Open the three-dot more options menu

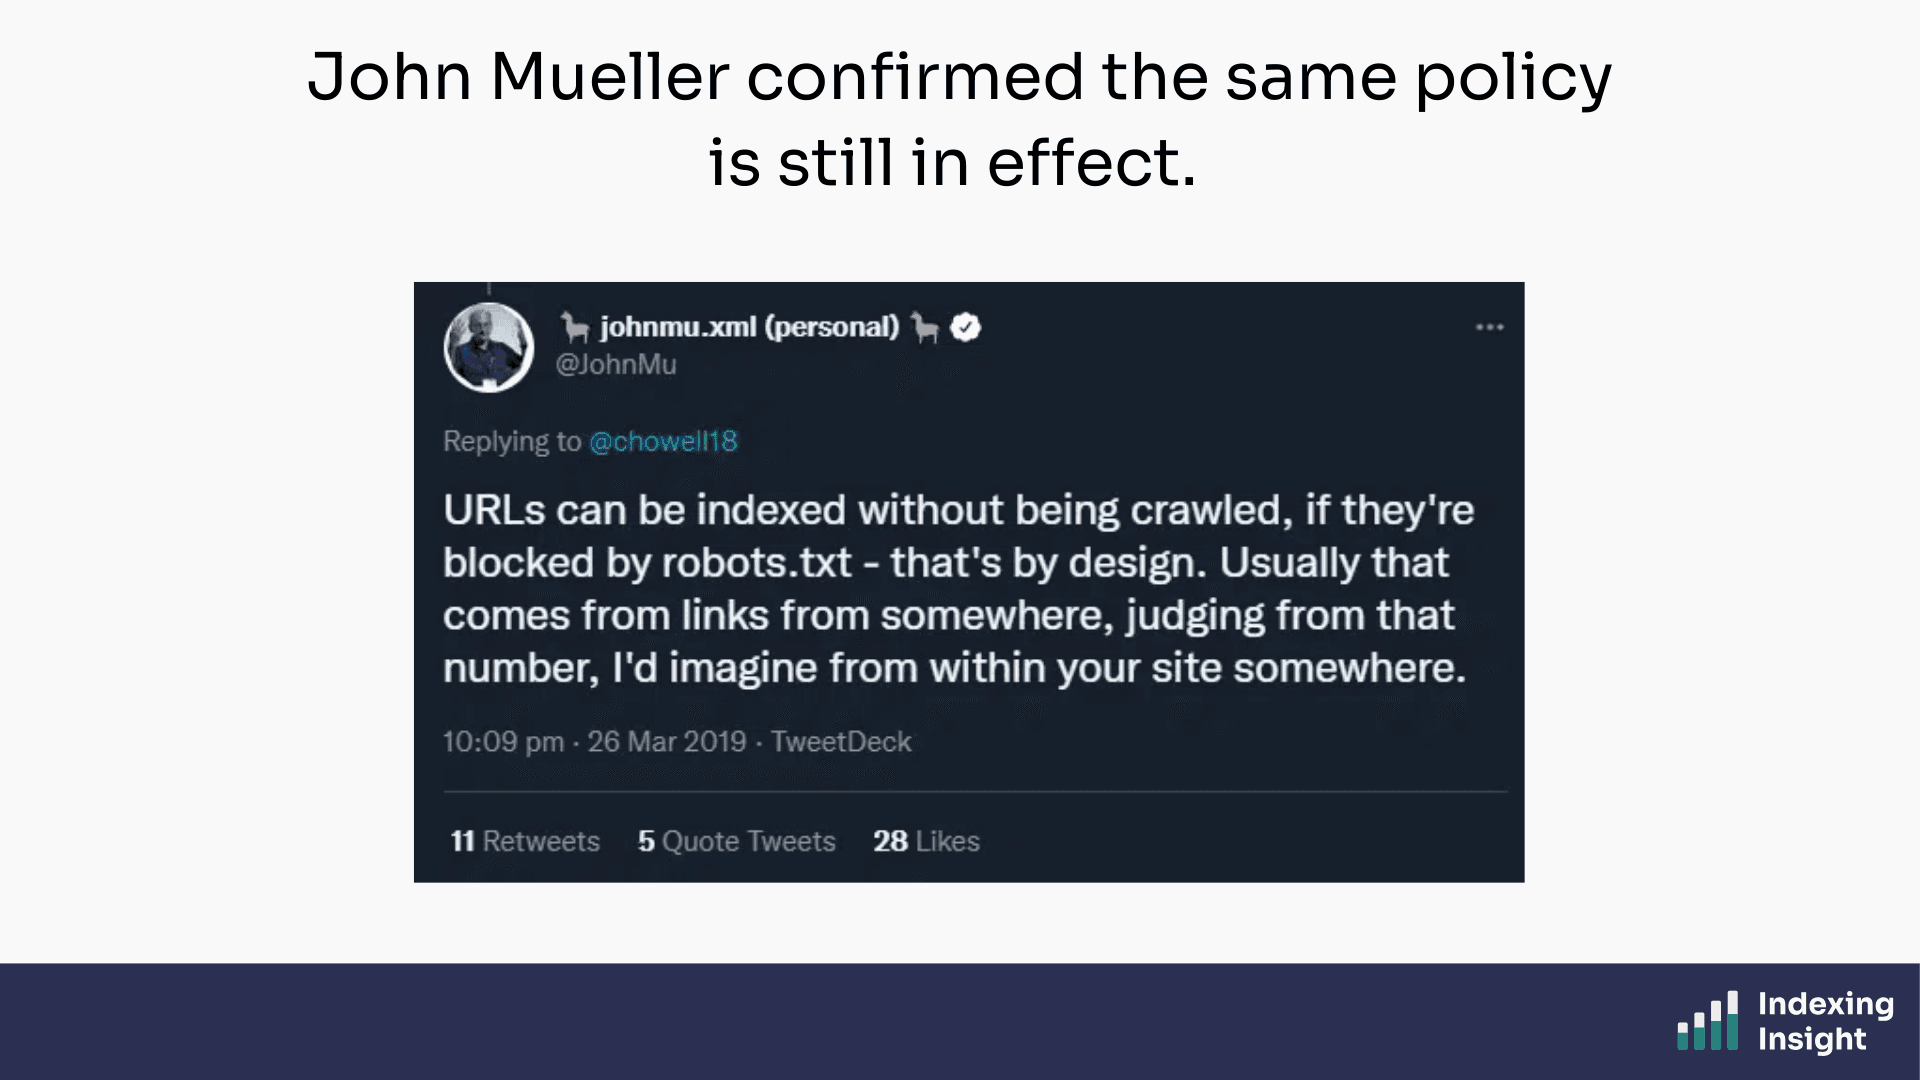[x=1489, y=327]
